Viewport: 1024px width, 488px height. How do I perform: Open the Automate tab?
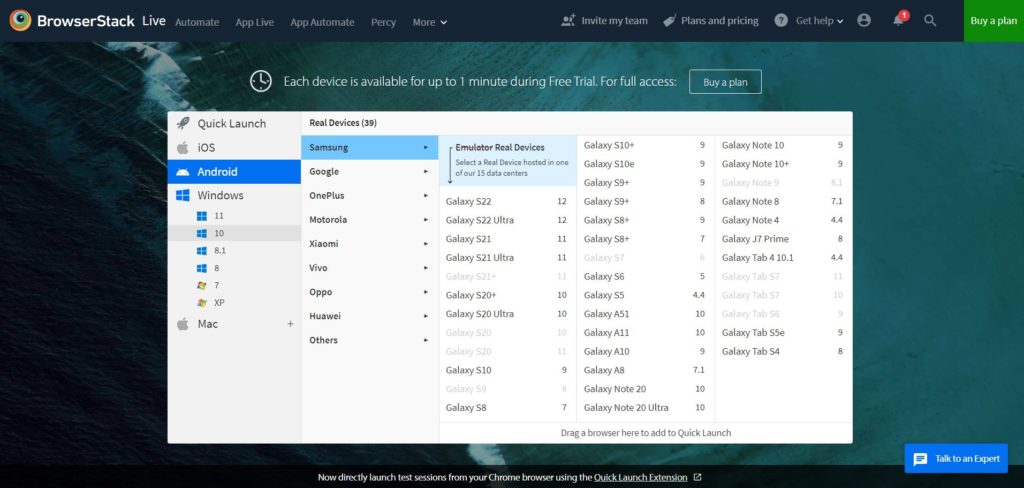197,22
